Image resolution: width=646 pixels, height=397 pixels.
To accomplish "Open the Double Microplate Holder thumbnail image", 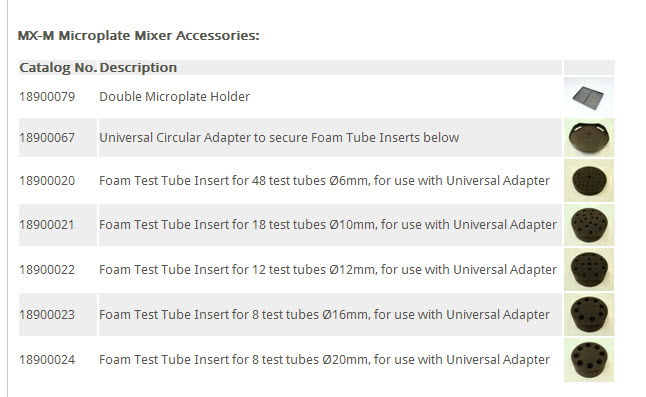I will coord(589,96).
